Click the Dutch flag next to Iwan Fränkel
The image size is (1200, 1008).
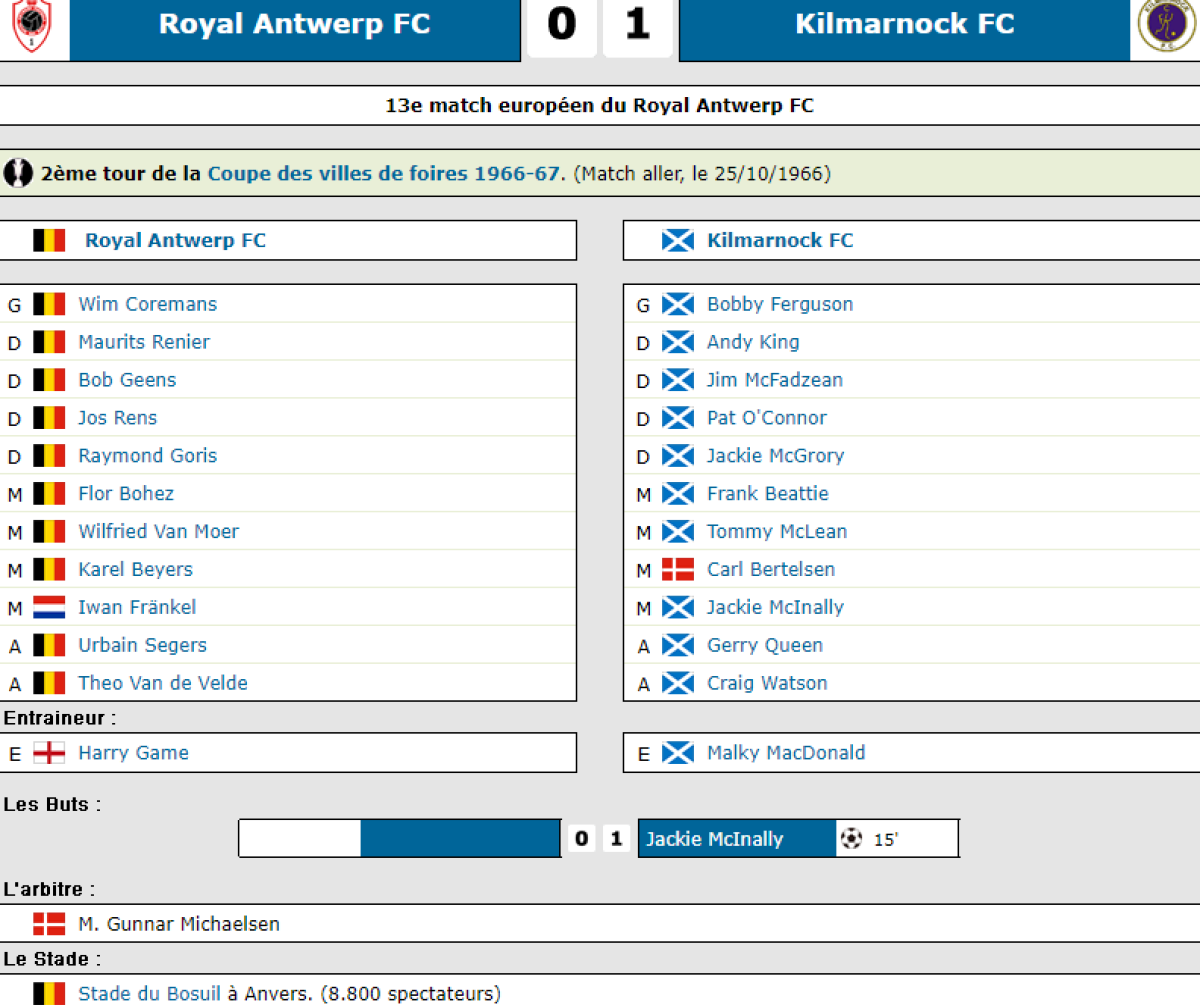tap(49, 607)
